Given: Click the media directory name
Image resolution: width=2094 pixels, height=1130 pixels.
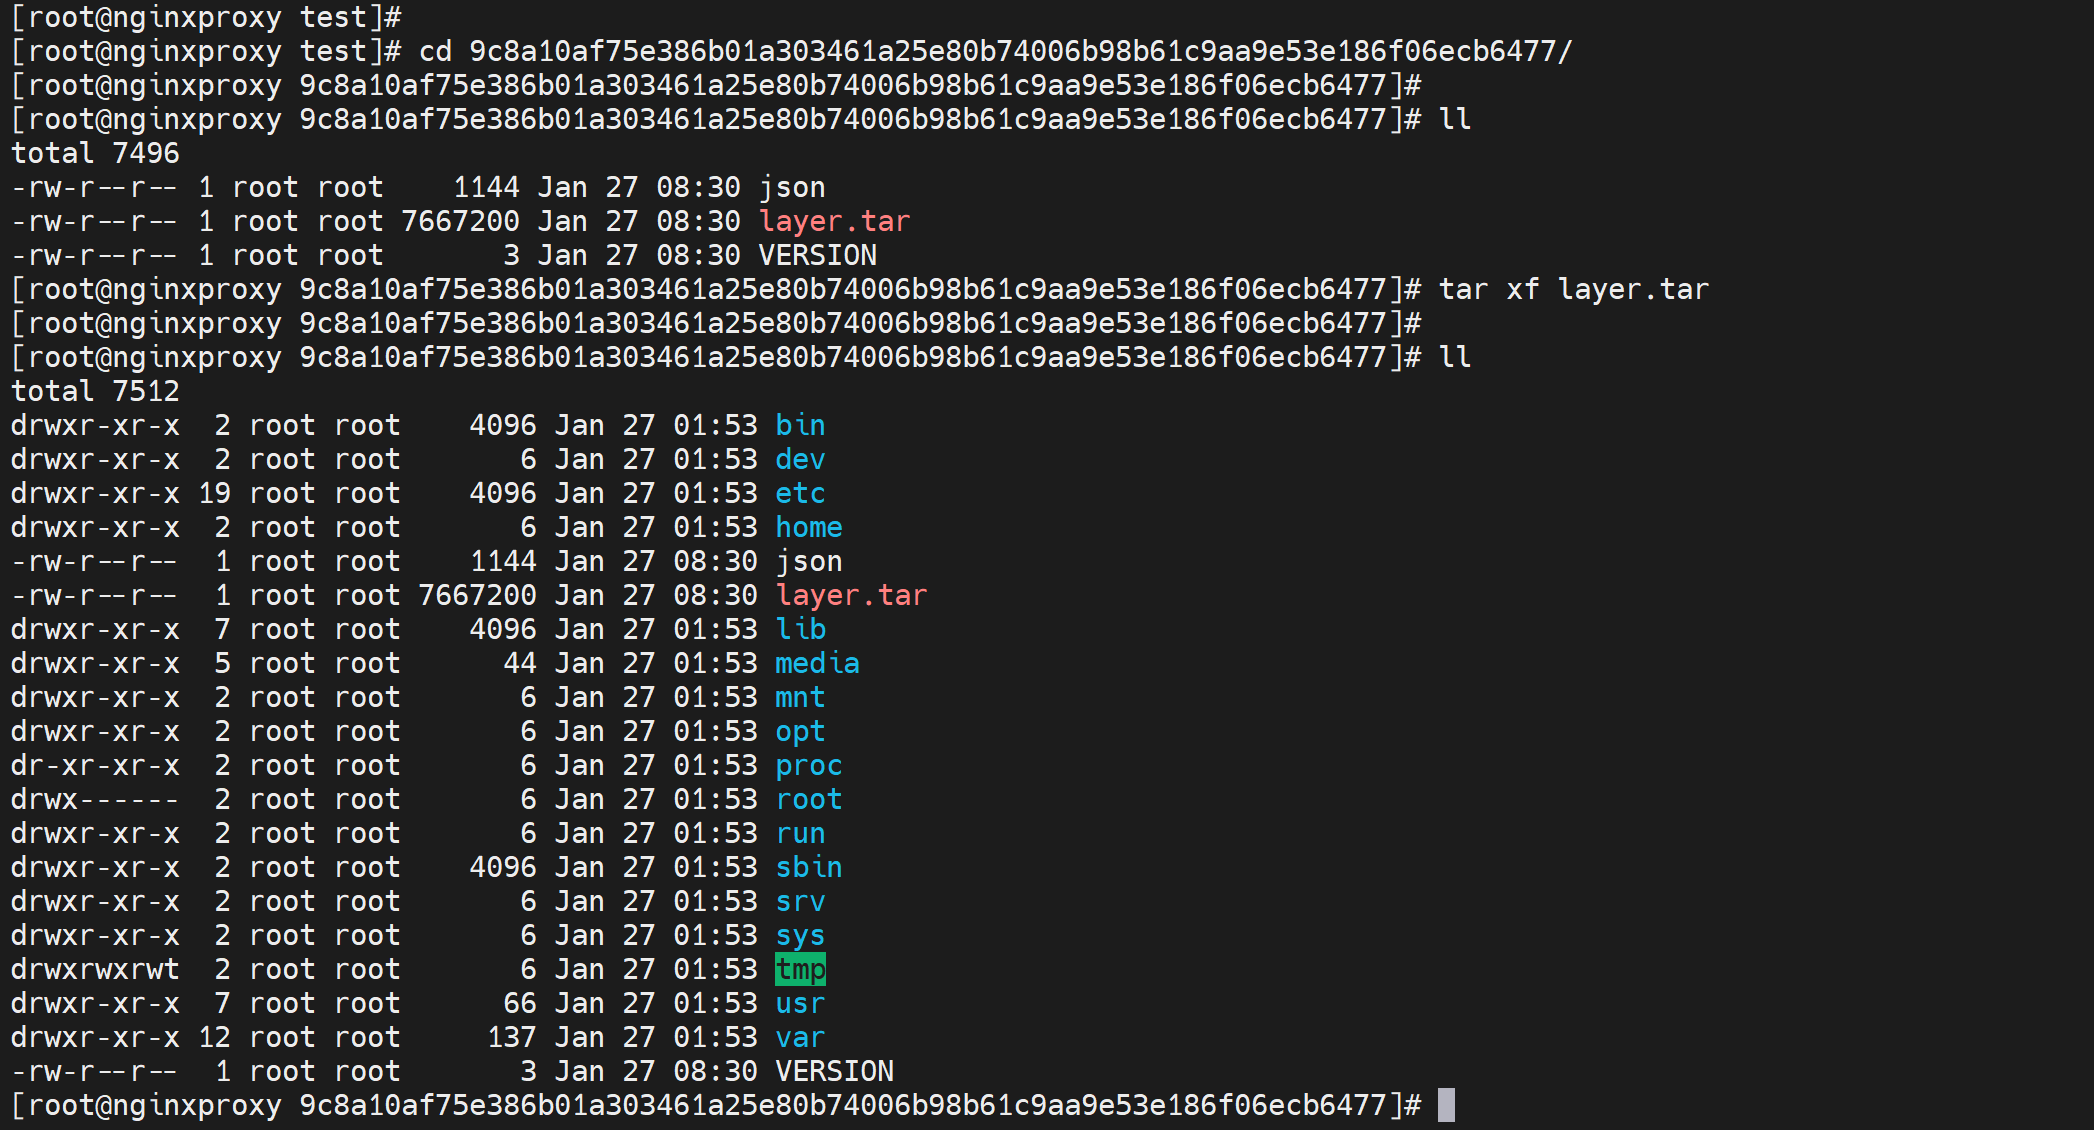Looking at the screenshot, I should [817, 663].
